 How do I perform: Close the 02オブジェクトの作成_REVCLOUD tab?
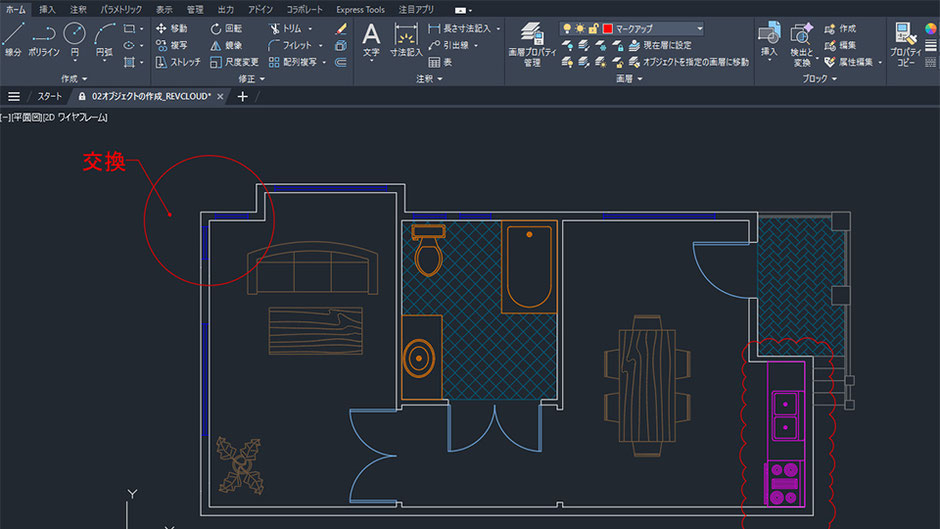tap(220, 96)
